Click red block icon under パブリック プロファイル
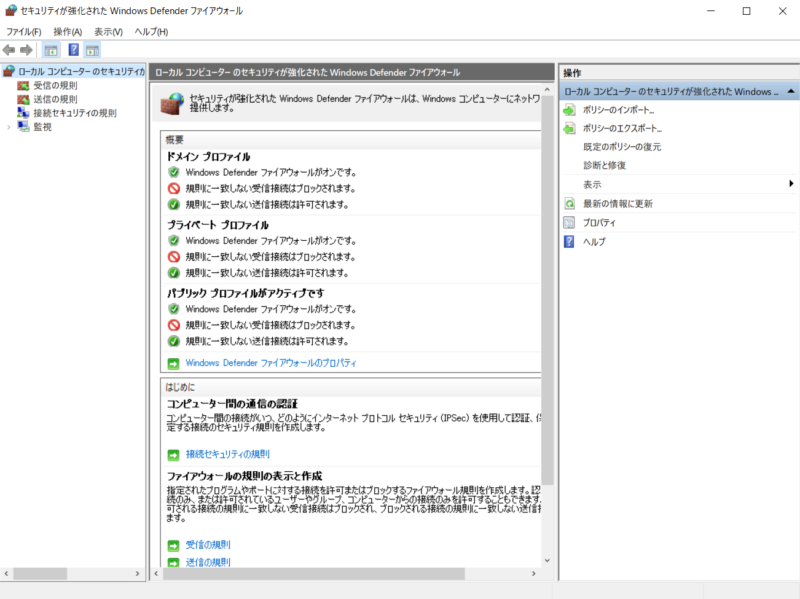 (x=174, y=325)
